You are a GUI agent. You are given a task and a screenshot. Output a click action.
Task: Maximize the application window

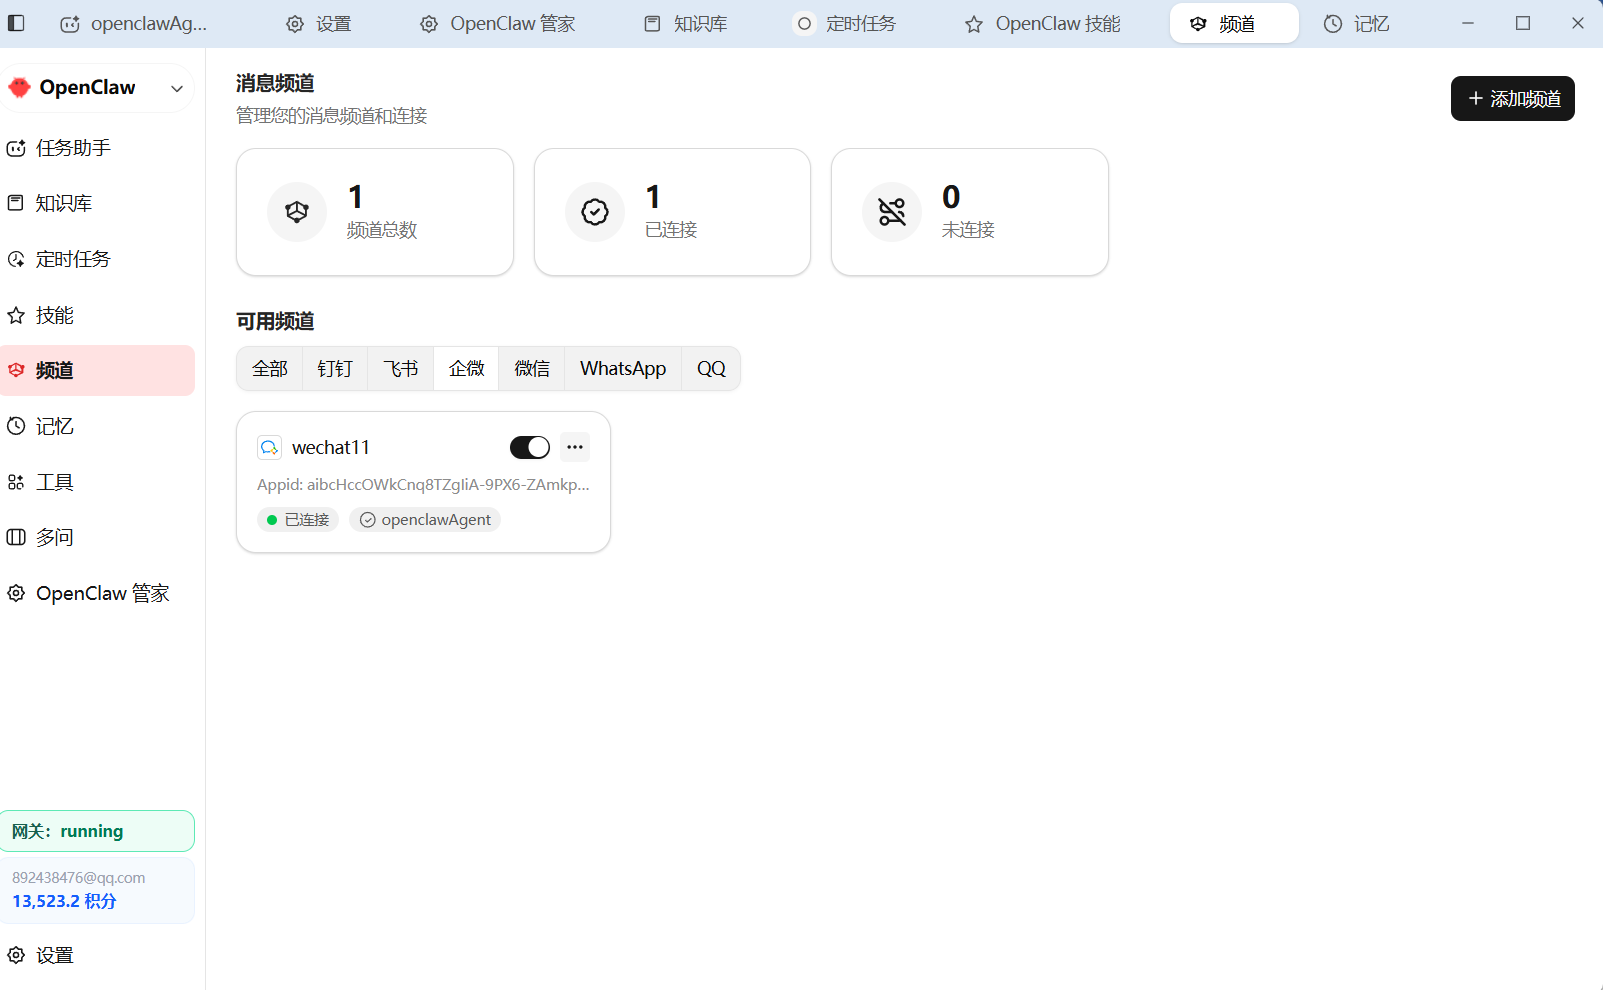(x=1523, y=23)
